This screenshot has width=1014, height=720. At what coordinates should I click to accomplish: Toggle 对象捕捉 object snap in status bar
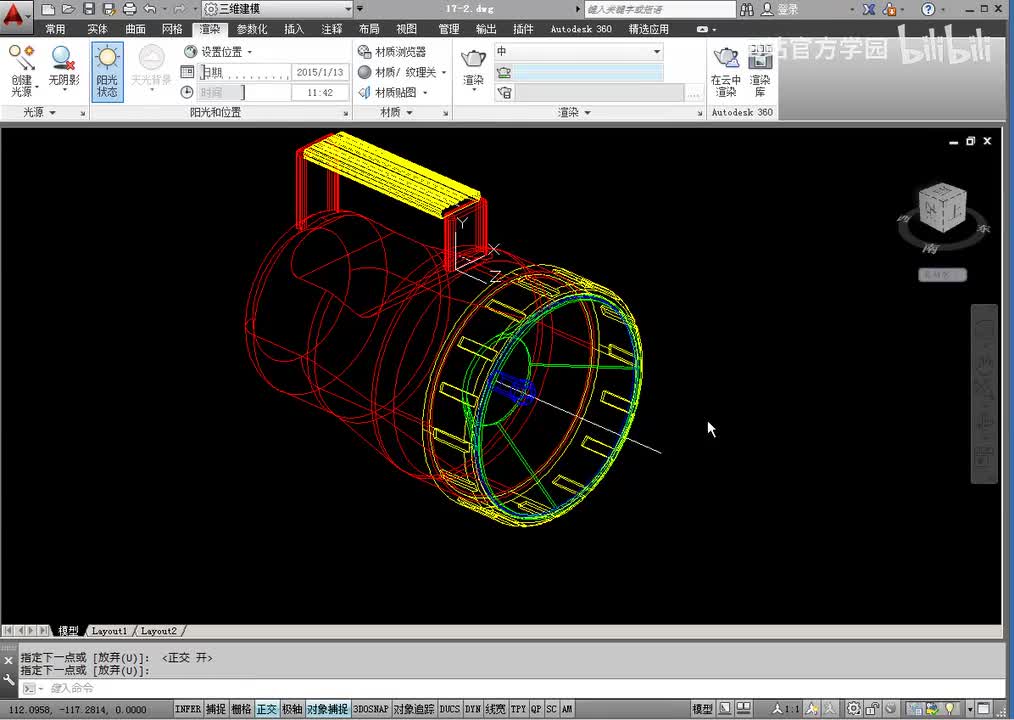tap(327, 709)
